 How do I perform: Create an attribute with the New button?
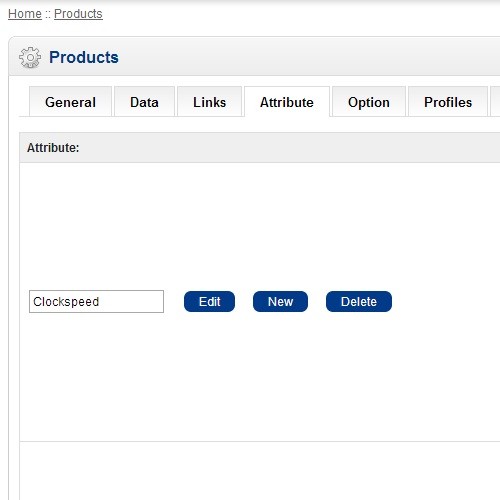point(280,301)
